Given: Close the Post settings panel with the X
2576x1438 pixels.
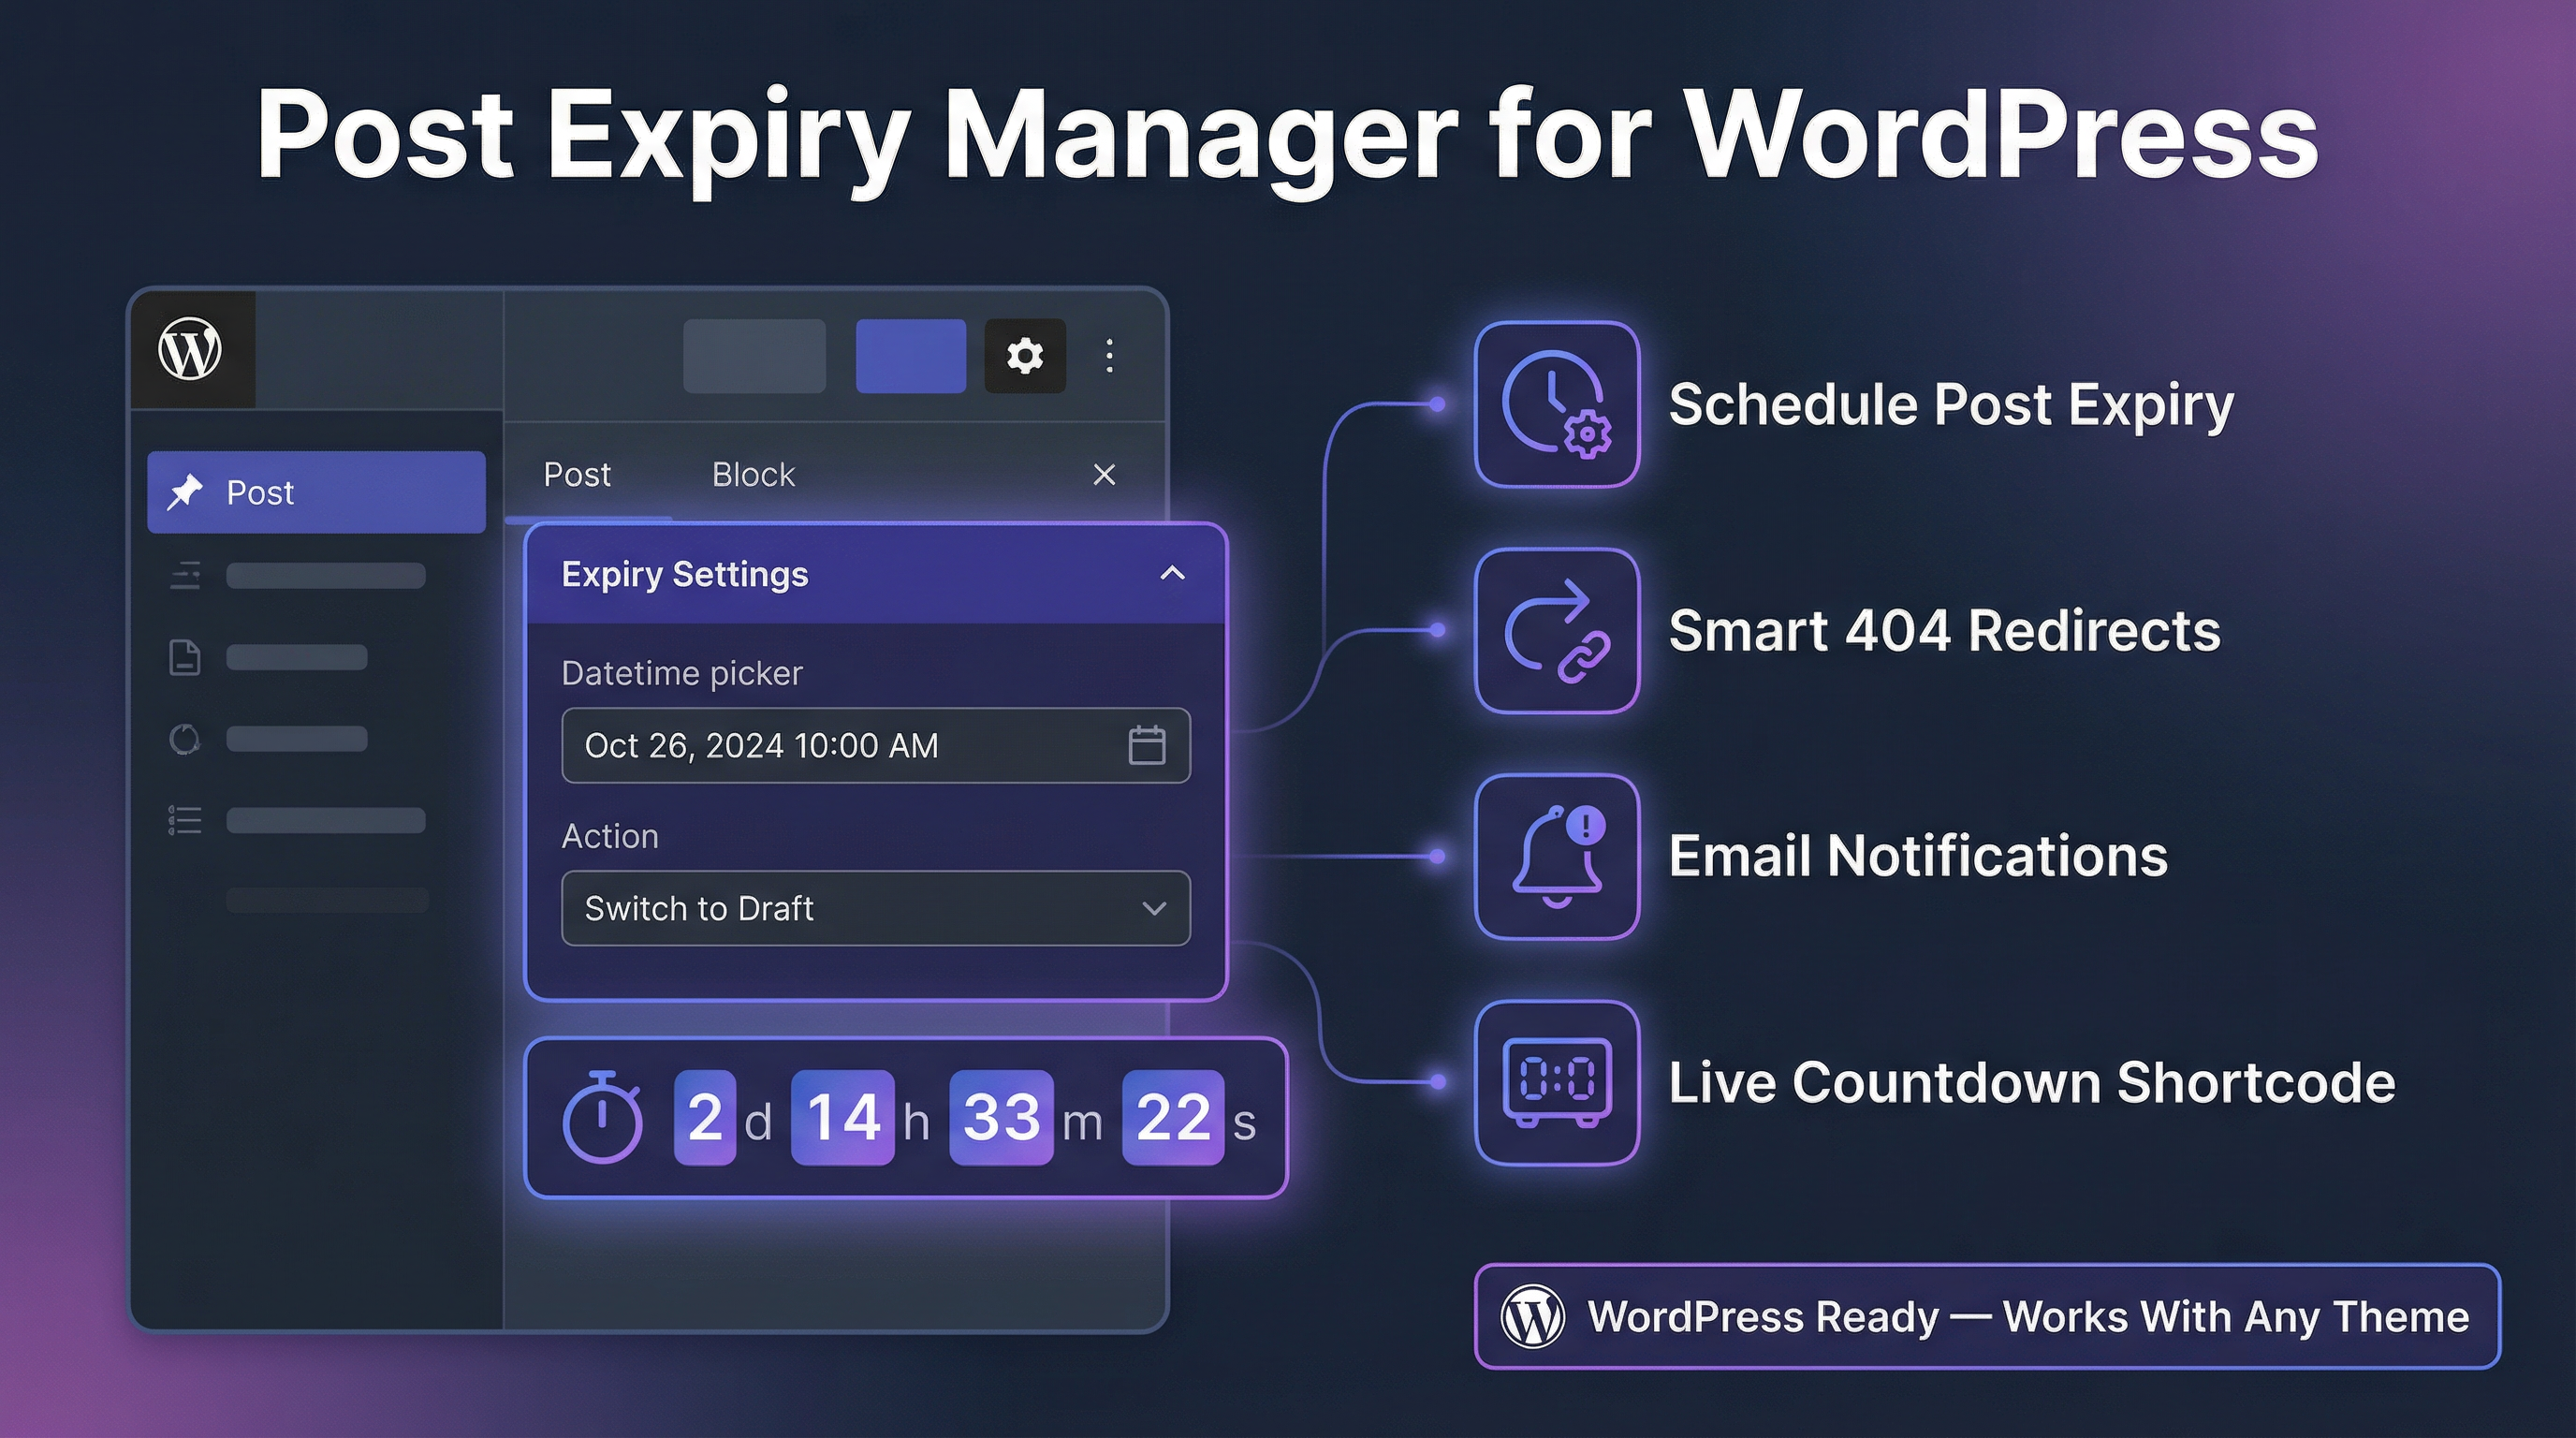Looking at the screenshot, I should (x=1103, y=475).
